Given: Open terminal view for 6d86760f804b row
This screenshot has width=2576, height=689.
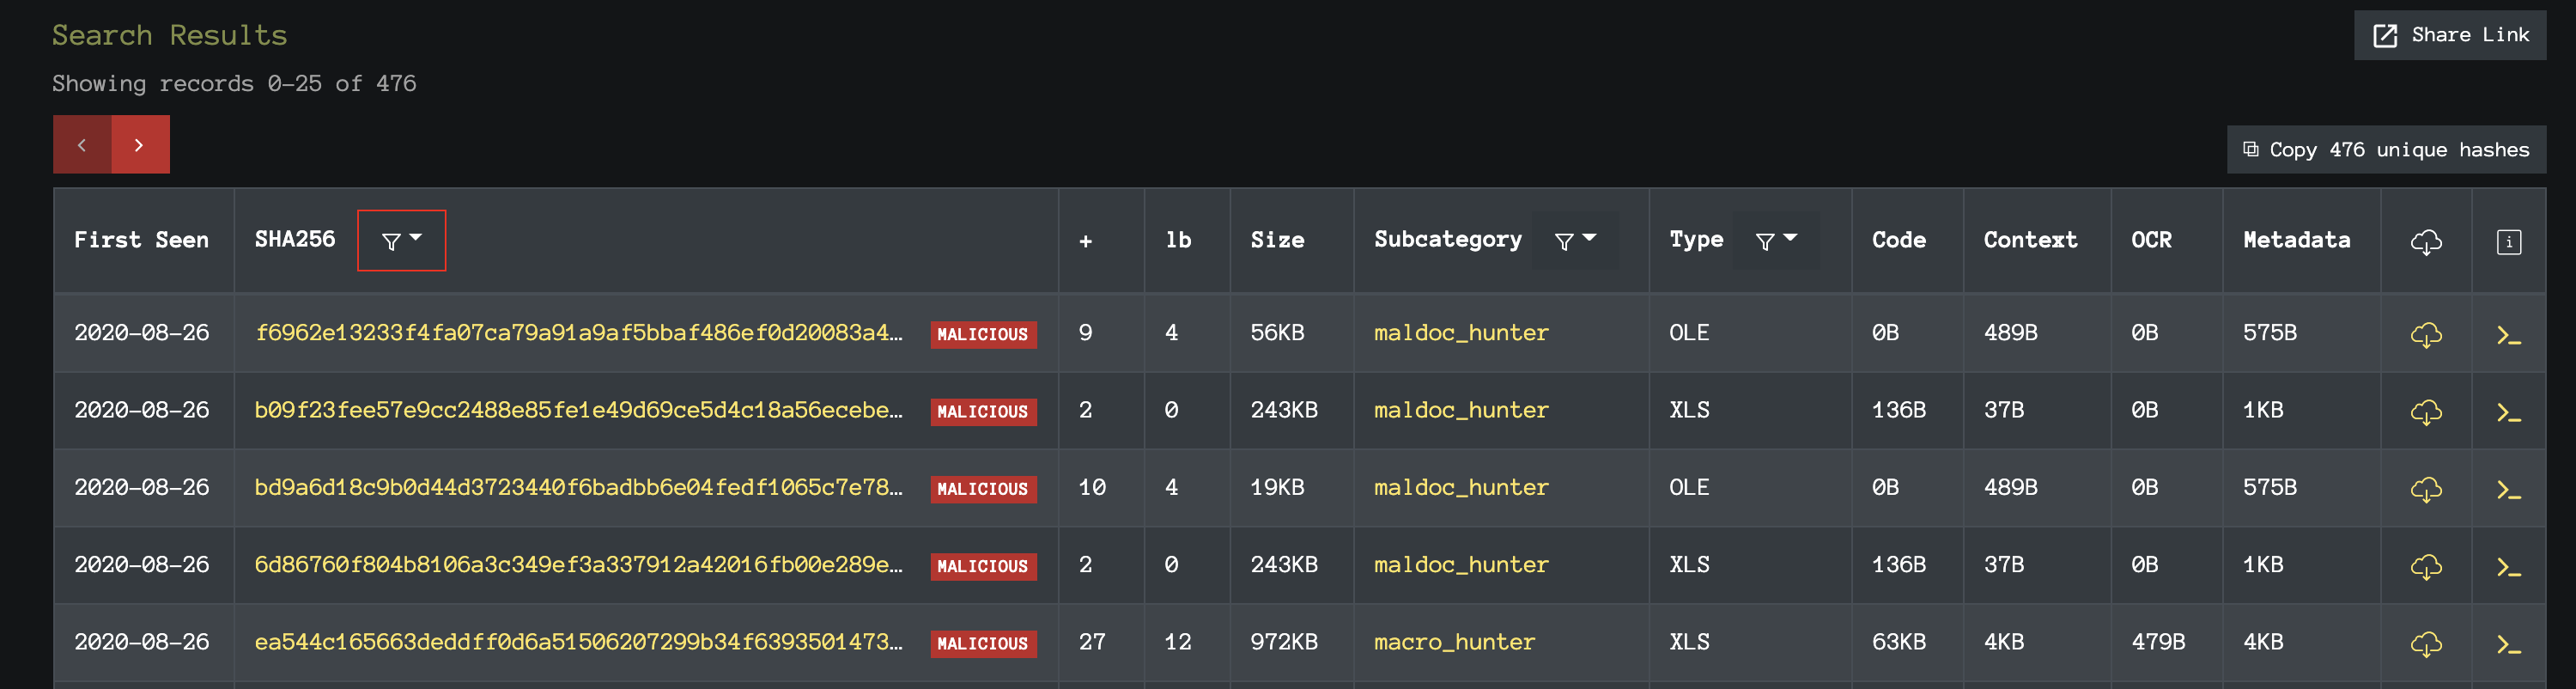Looking at the screenshot, I should 2508,567.
